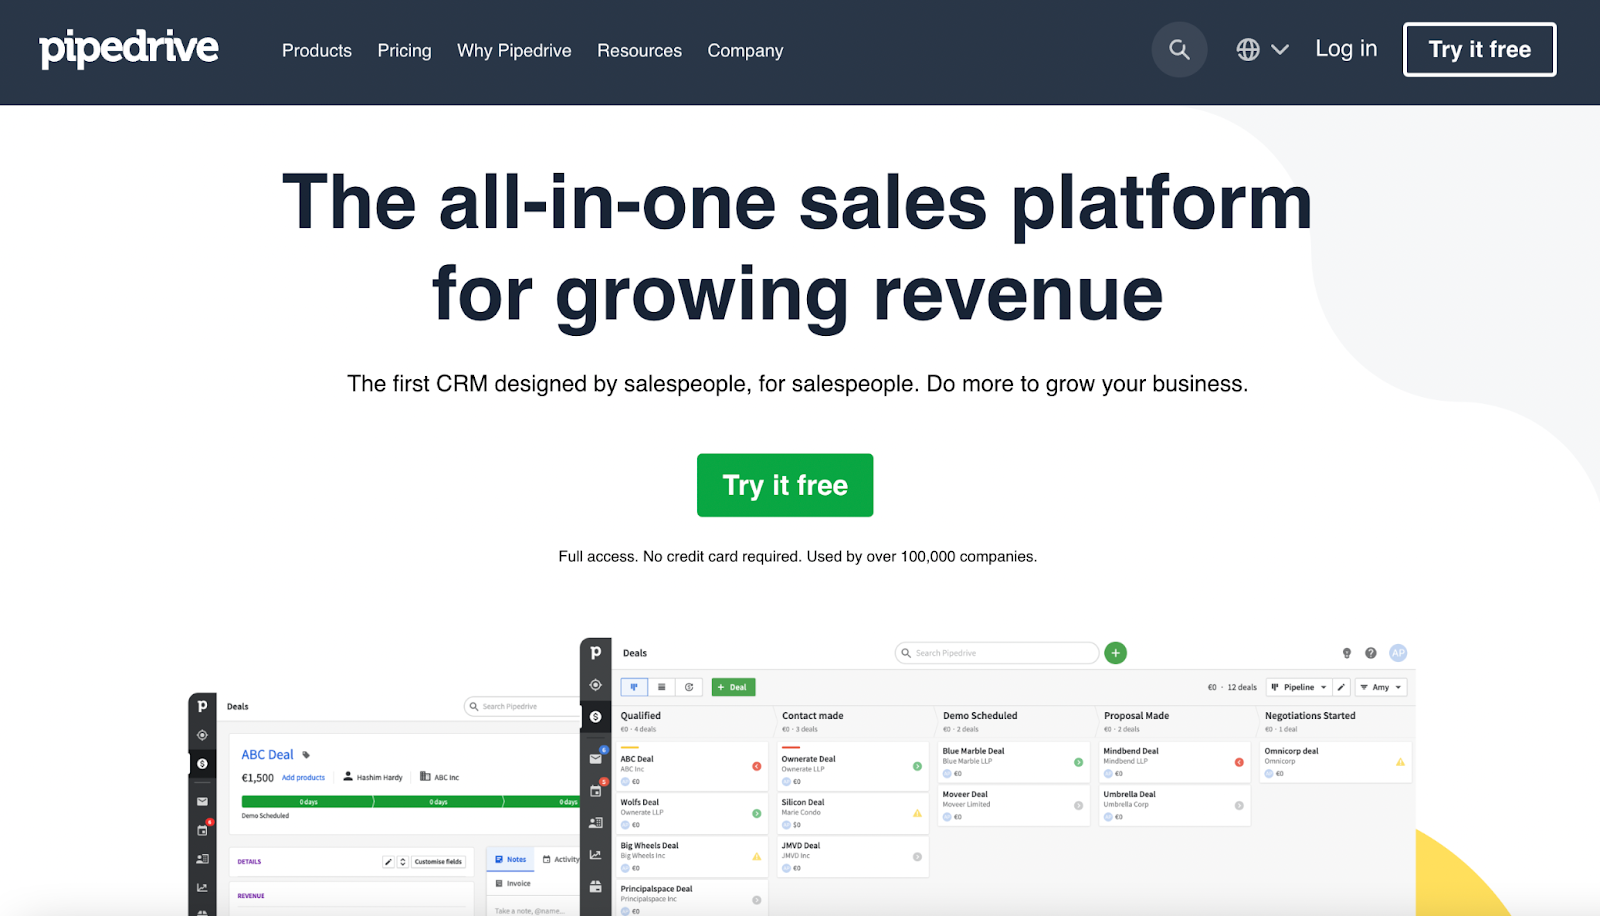Open the Products menu
This screenshot has width=1600, height=916.
click(317, 50)
